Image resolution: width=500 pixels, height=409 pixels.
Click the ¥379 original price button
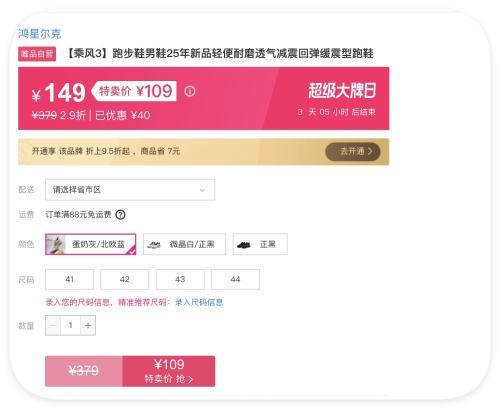click(x=84, y=371)
